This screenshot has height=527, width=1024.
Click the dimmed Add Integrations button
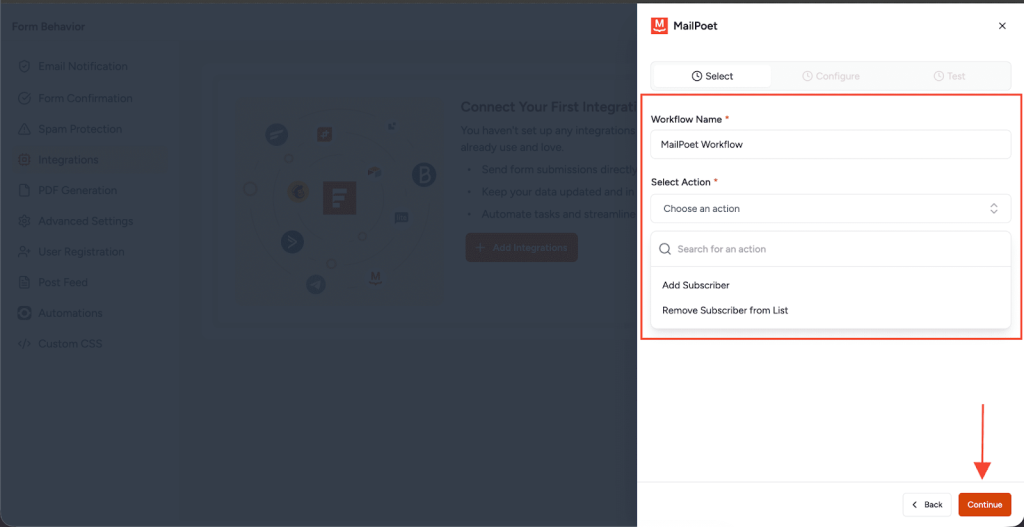pyautogui.click(x=522, y=248)
